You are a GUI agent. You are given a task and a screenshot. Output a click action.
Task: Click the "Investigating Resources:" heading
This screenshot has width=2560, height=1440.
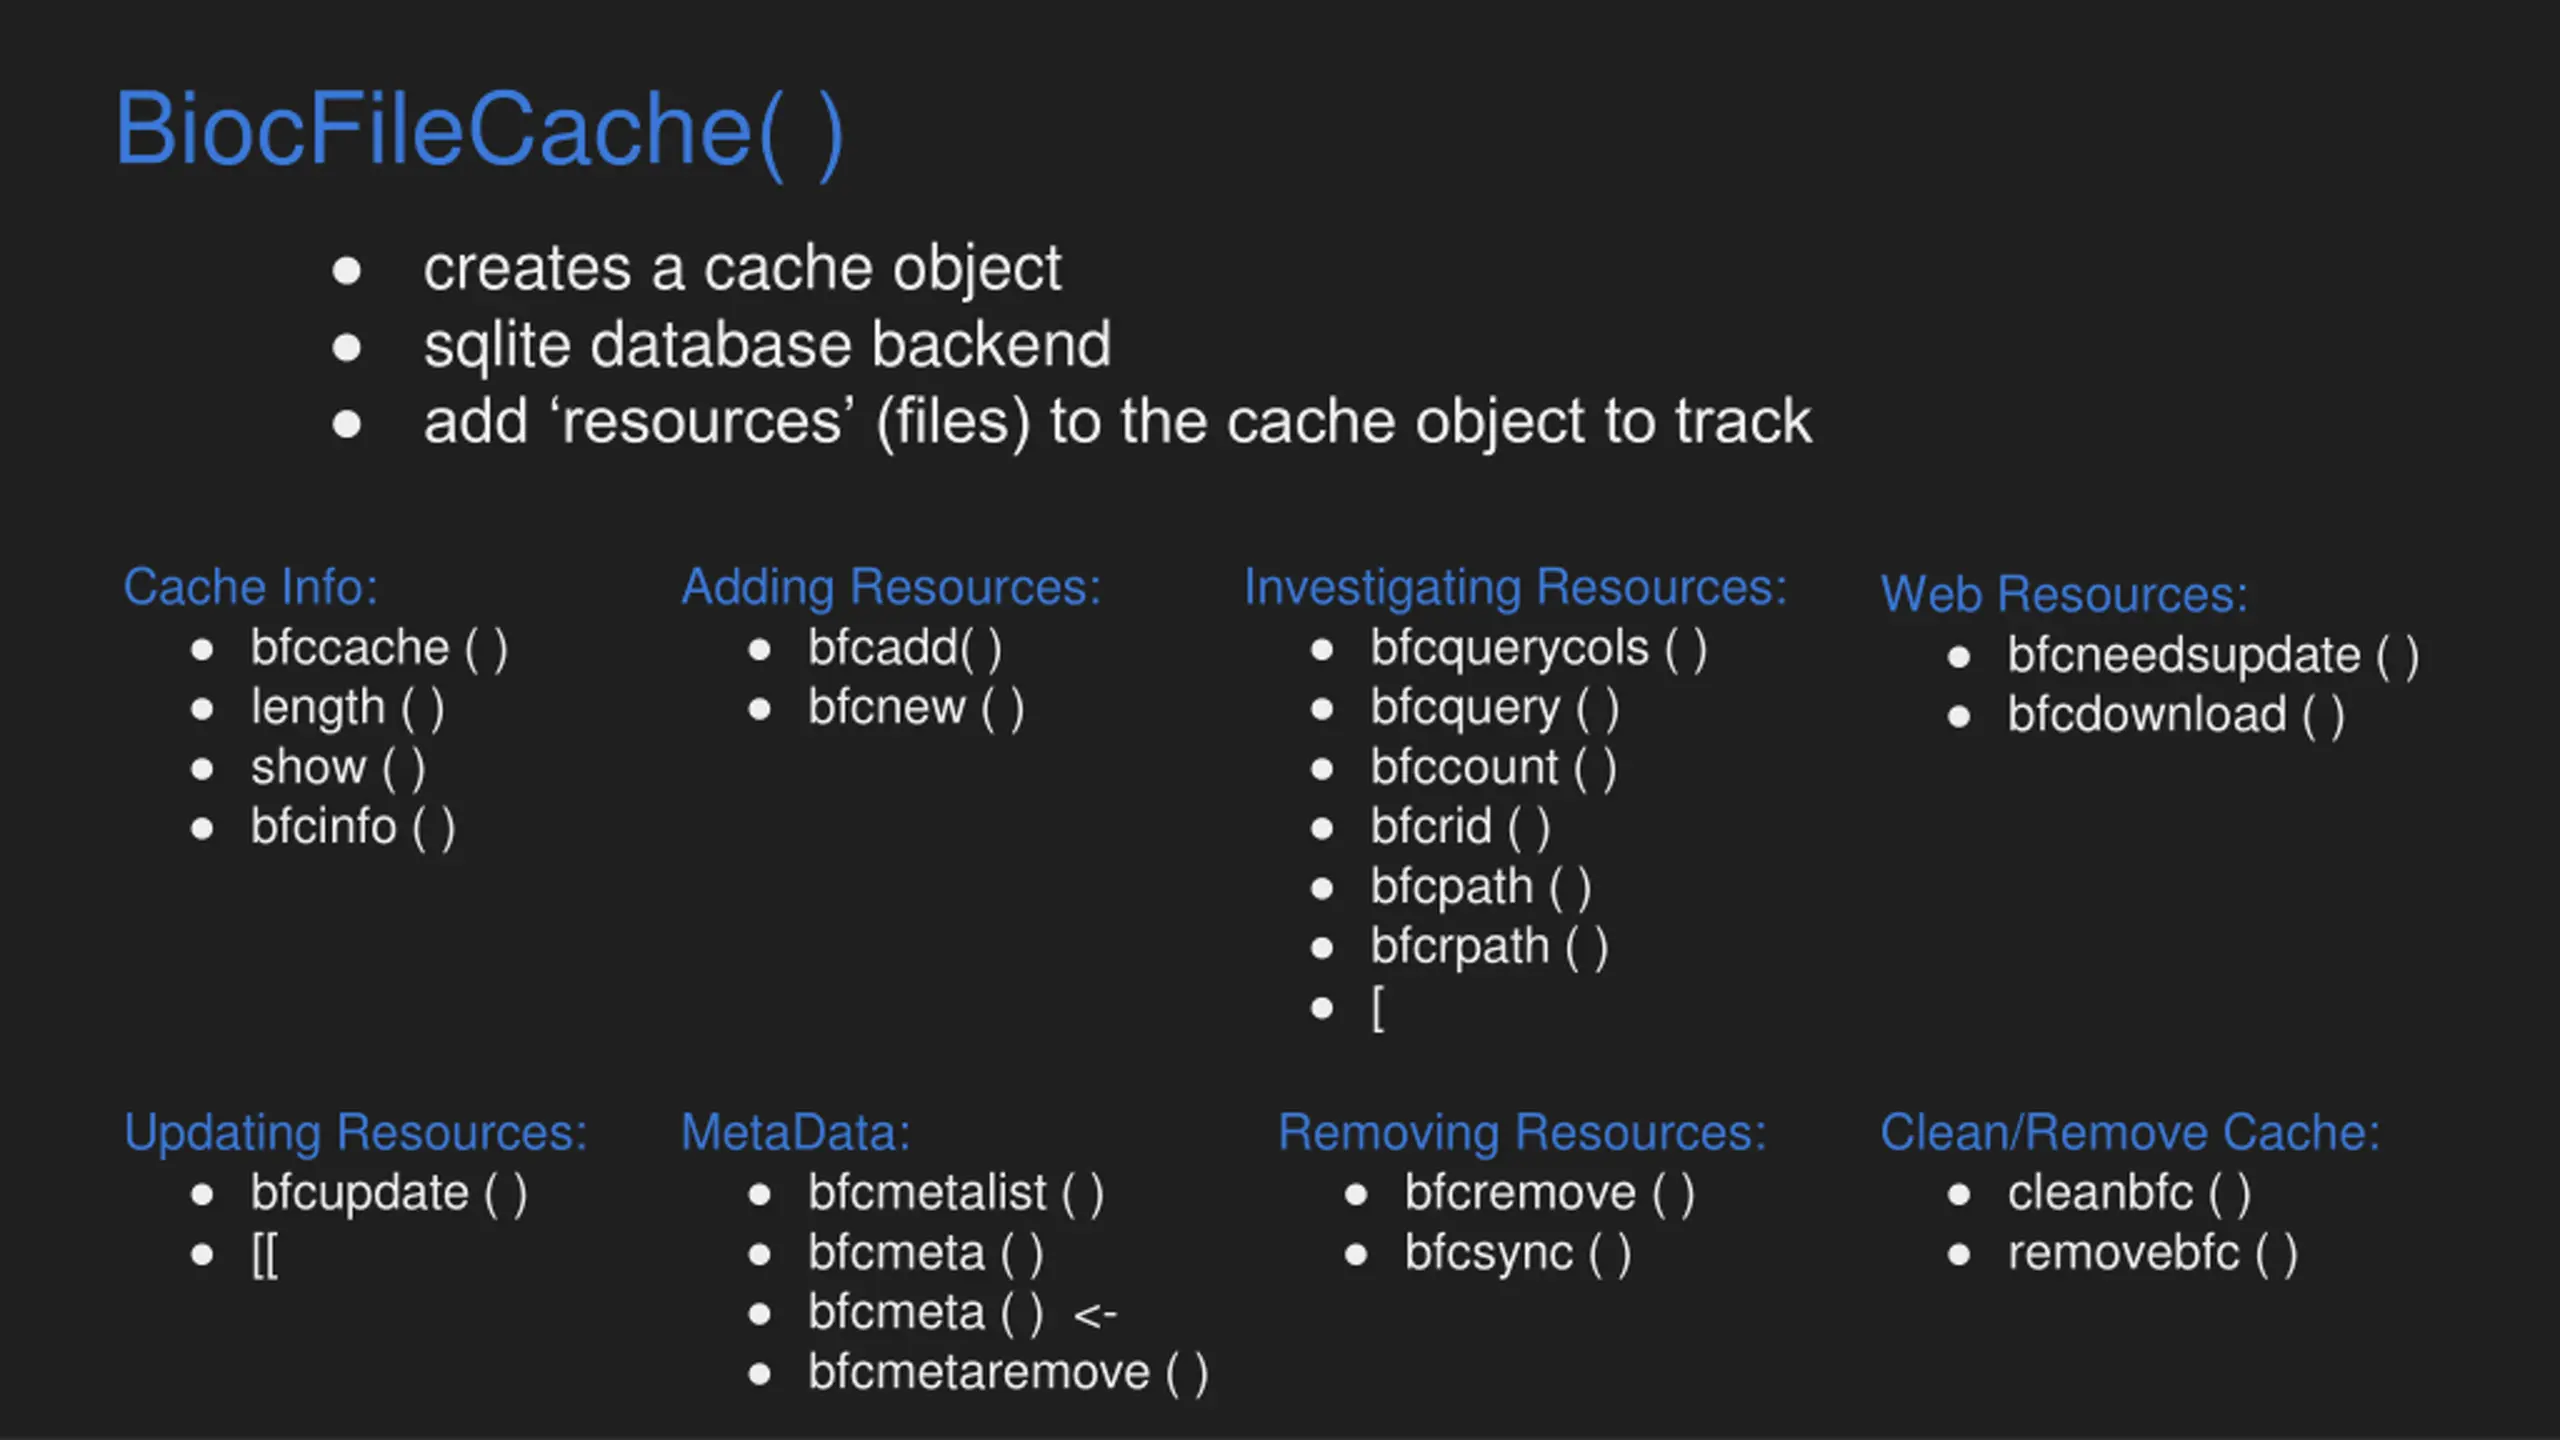[x=1515, y=587]
